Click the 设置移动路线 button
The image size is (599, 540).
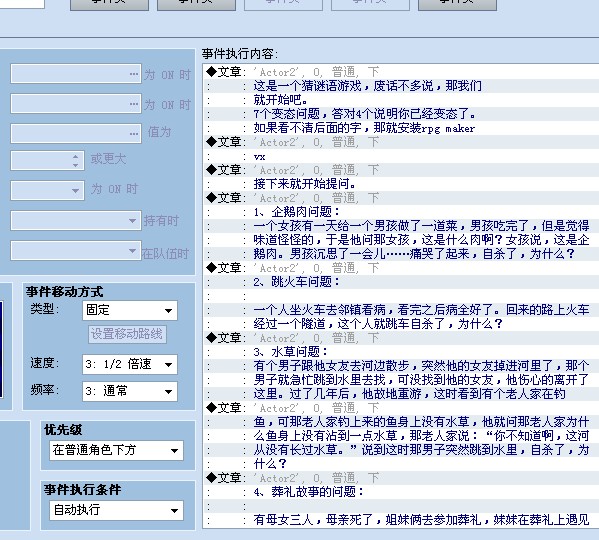click(x=127, y=334)
